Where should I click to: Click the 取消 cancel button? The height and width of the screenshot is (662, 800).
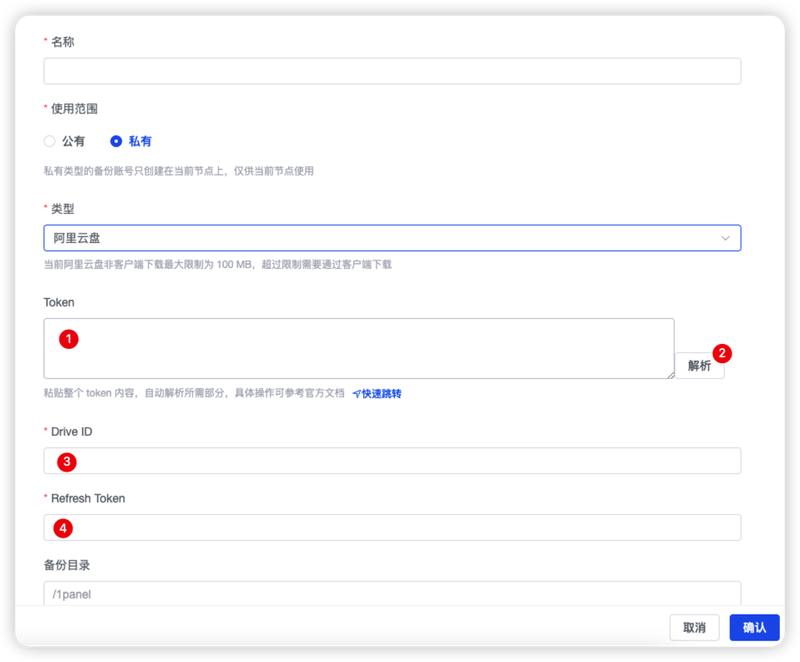(x=694, y=627)
